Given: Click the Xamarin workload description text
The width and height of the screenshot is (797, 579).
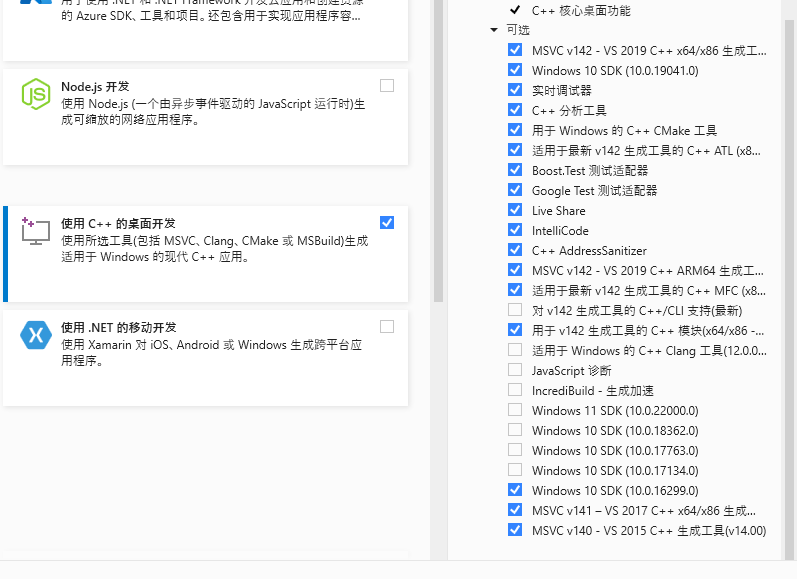Looking at the screenshot, I should [x=211, y=352].
